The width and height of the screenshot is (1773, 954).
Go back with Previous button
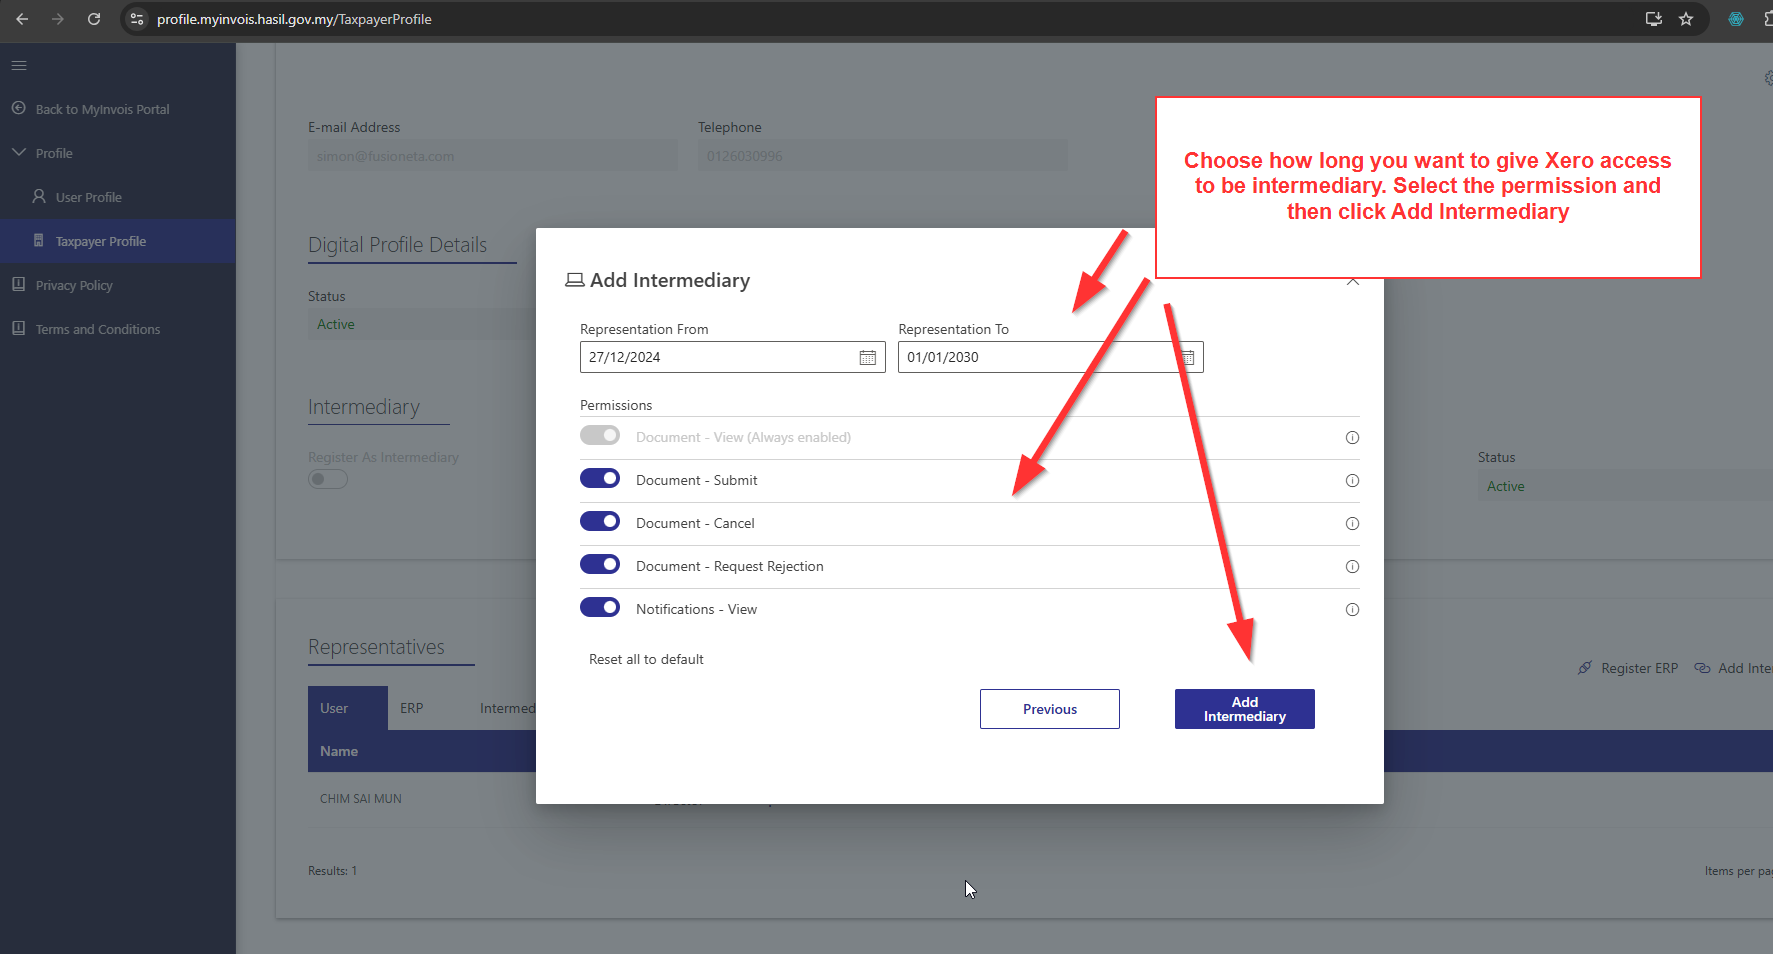tap(1049, 709)
